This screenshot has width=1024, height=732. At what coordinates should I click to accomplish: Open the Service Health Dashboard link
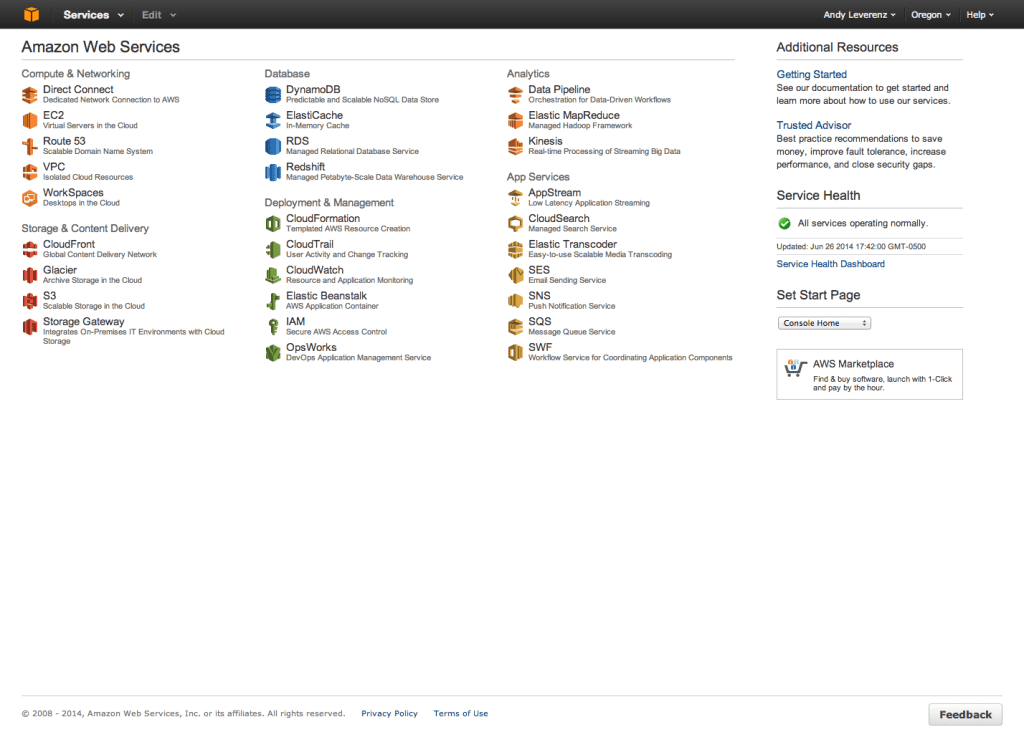(x=830, y=263)
